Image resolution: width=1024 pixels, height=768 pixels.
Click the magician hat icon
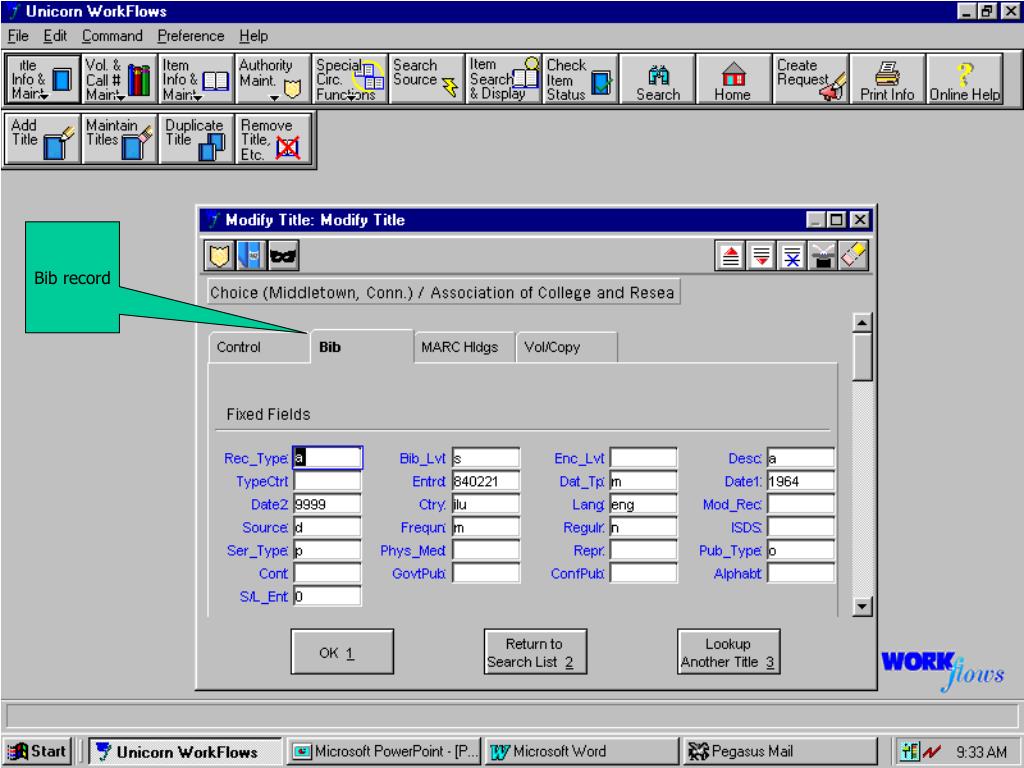[823, 255]
